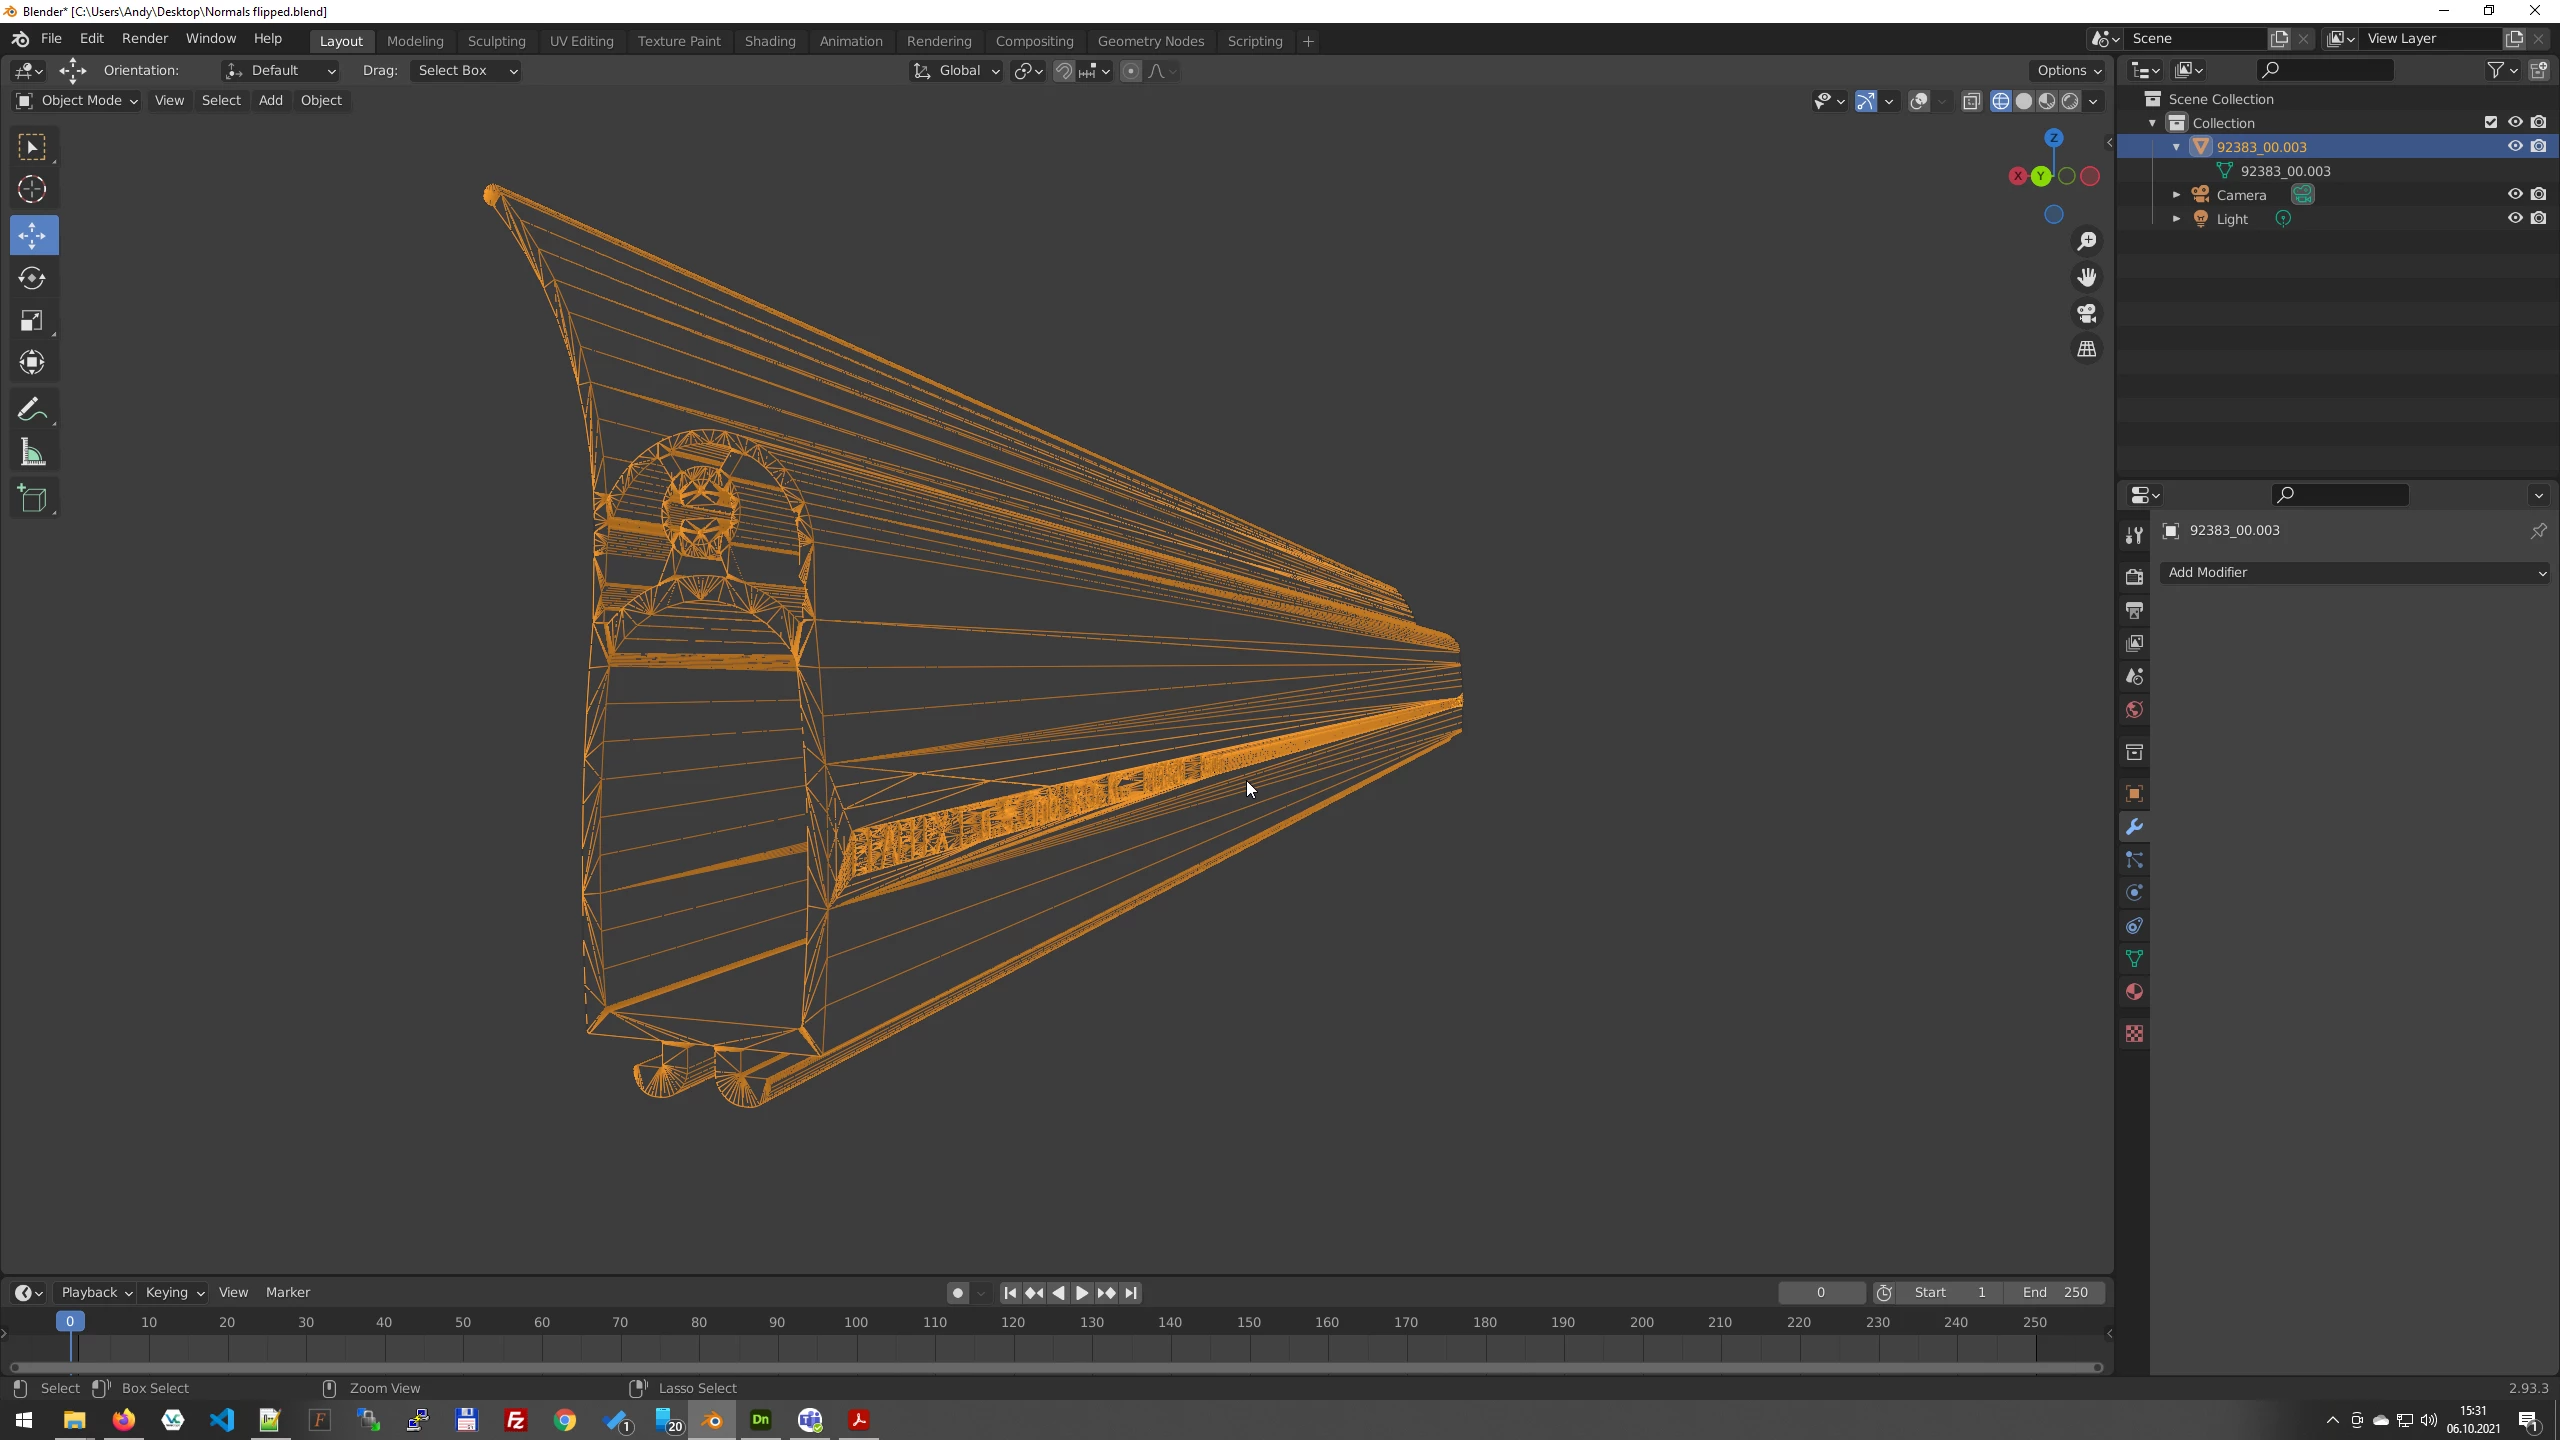This screenshot has width=2560, height=1440.
Task: Click the End frame field
Action: pos(2055,1292)
